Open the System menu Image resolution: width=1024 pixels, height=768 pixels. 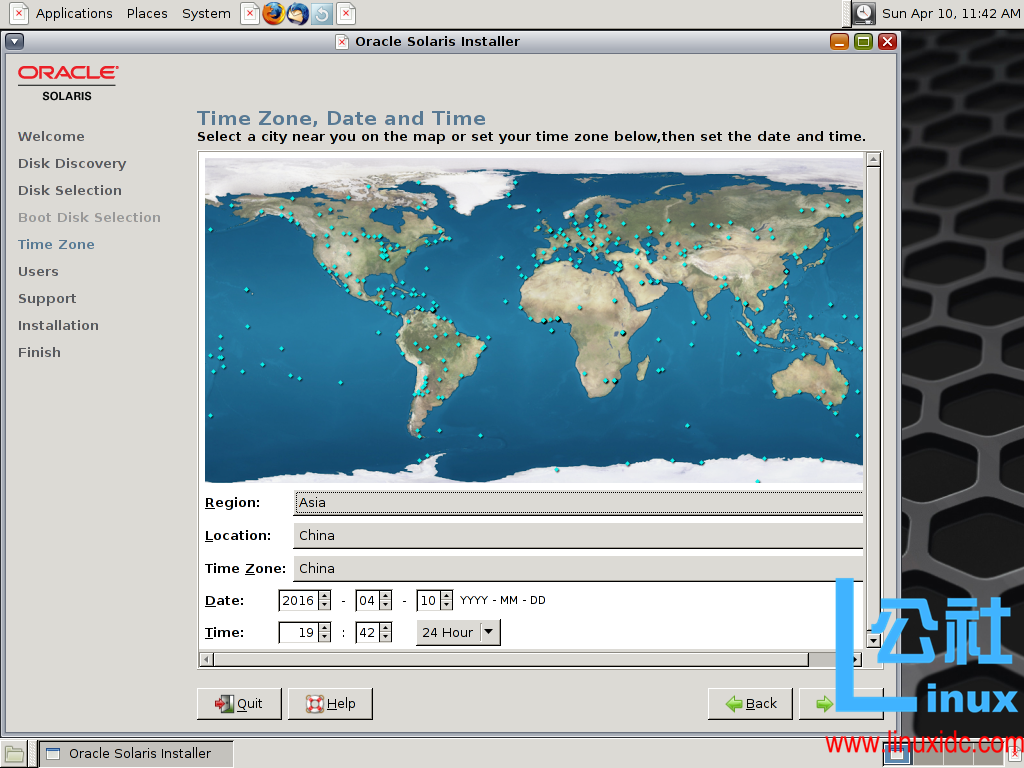coord(206,13)
